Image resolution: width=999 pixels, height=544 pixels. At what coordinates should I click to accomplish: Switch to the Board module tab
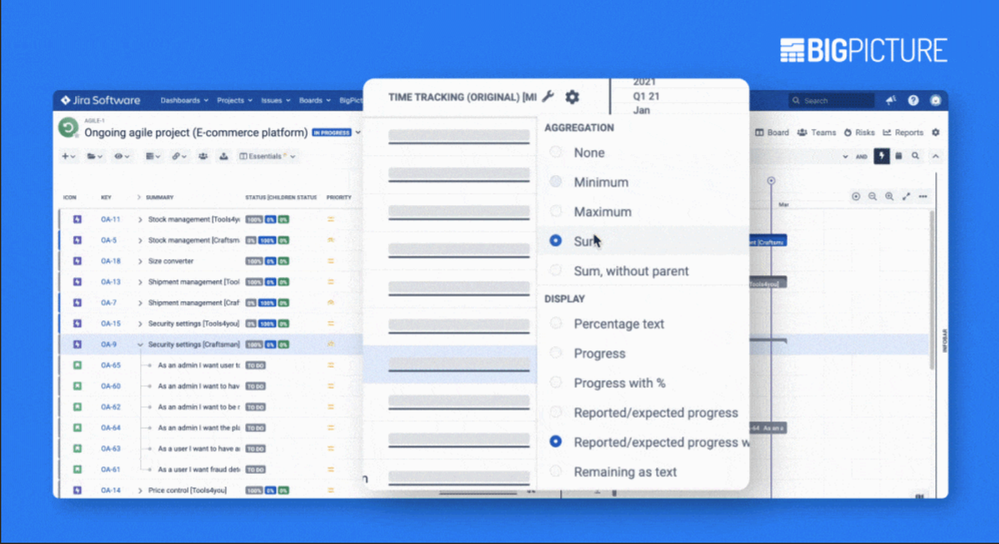point(772,132)
